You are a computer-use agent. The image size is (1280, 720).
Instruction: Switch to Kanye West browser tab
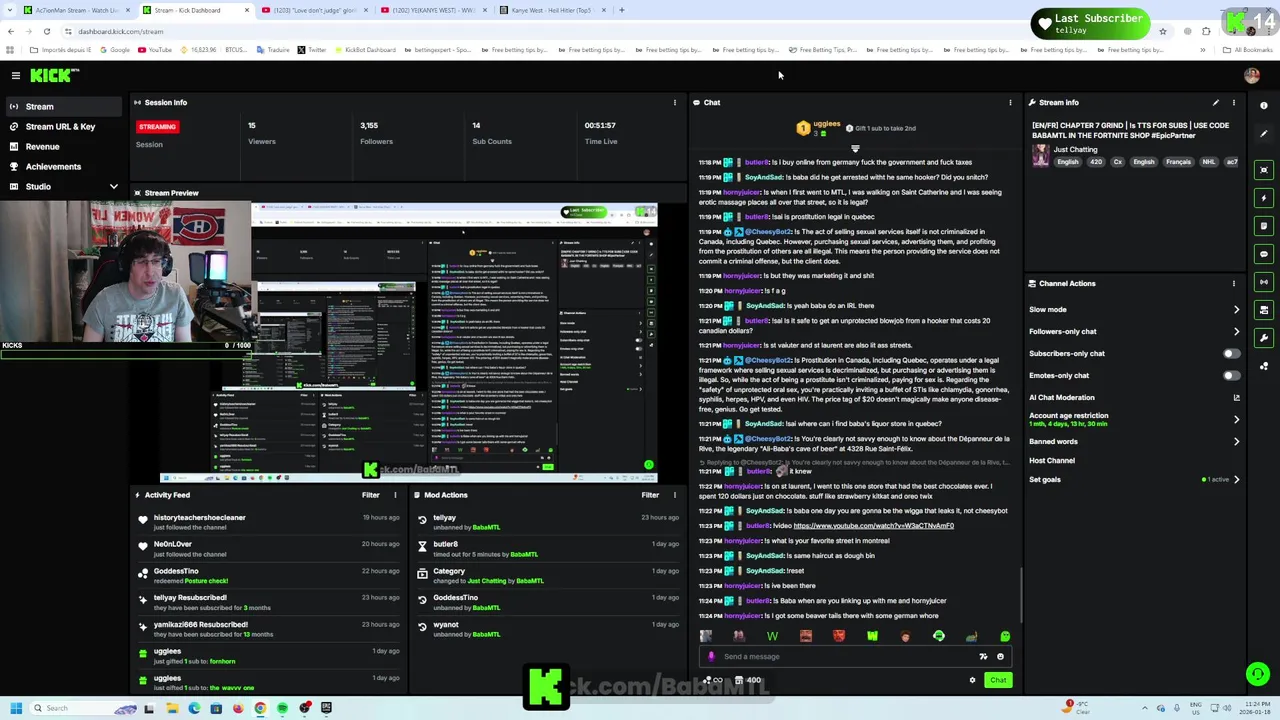pyautogui.click(x=550, y=10)
